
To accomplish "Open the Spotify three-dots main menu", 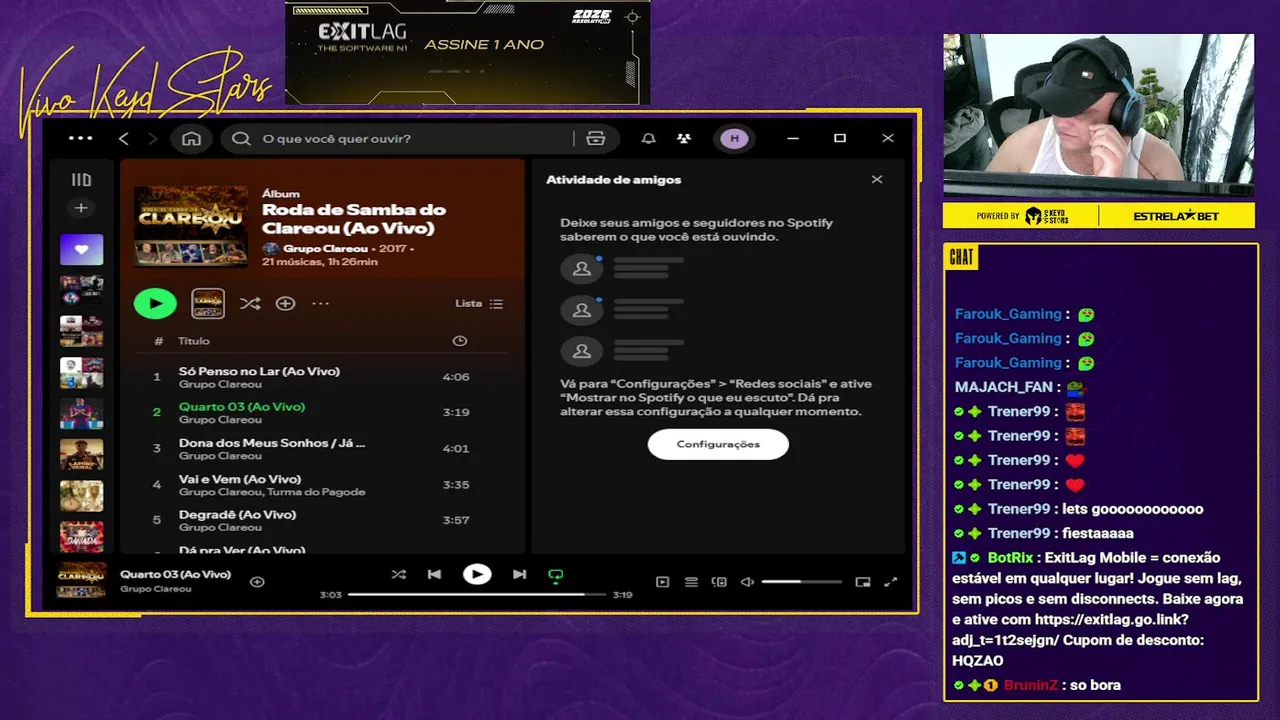I will pos(80,138).
